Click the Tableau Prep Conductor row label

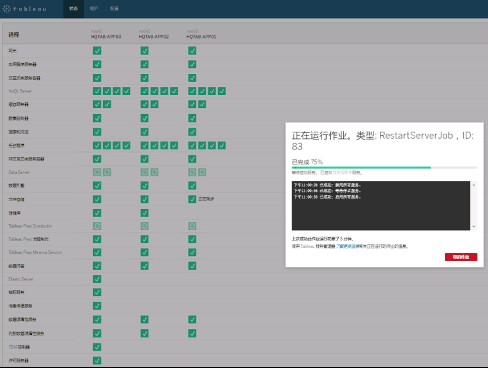30,226
